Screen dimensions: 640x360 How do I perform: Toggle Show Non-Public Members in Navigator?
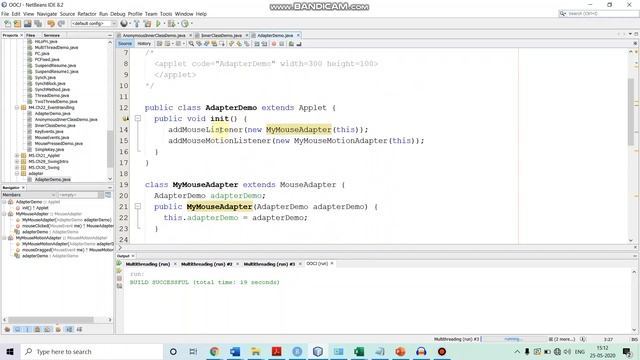click(37, 329)
